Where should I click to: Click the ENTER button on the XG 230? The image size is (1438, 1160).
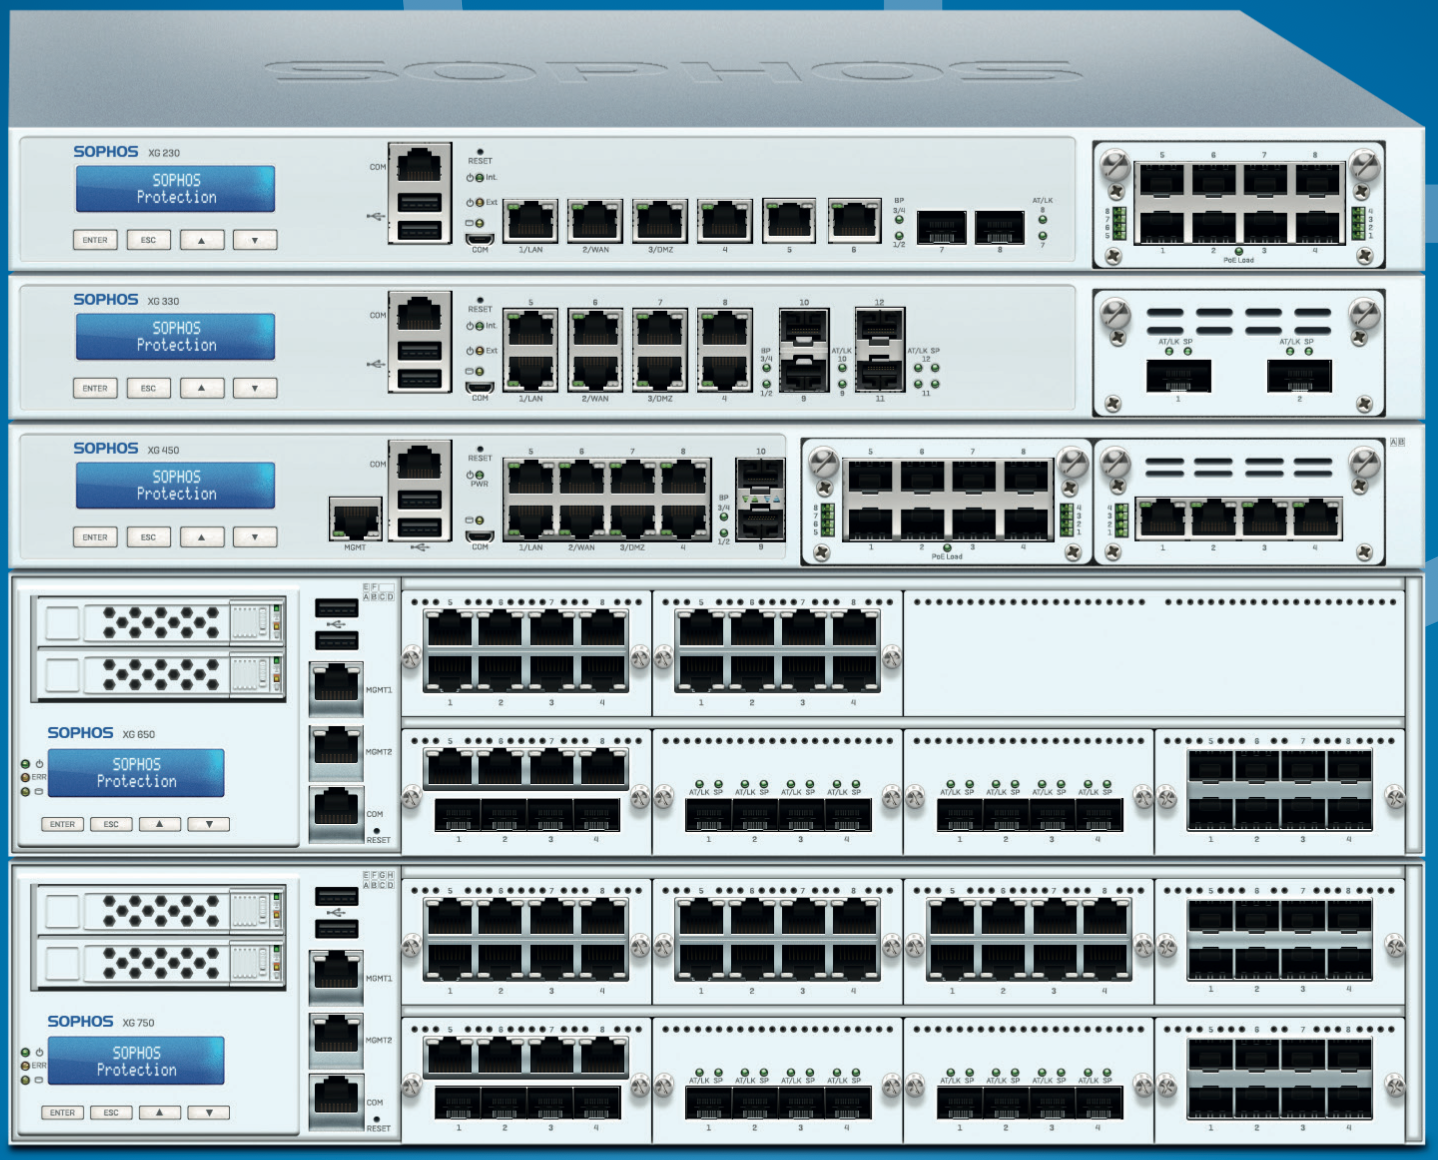click(x=95, y=240)
